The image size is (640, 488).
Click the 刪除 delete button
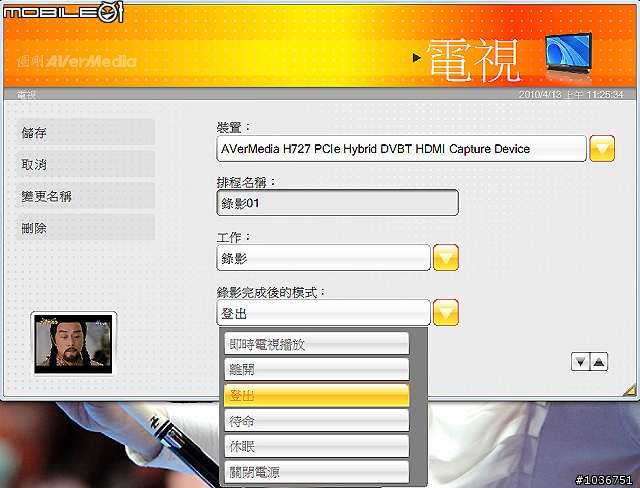(x=85, y=228)
